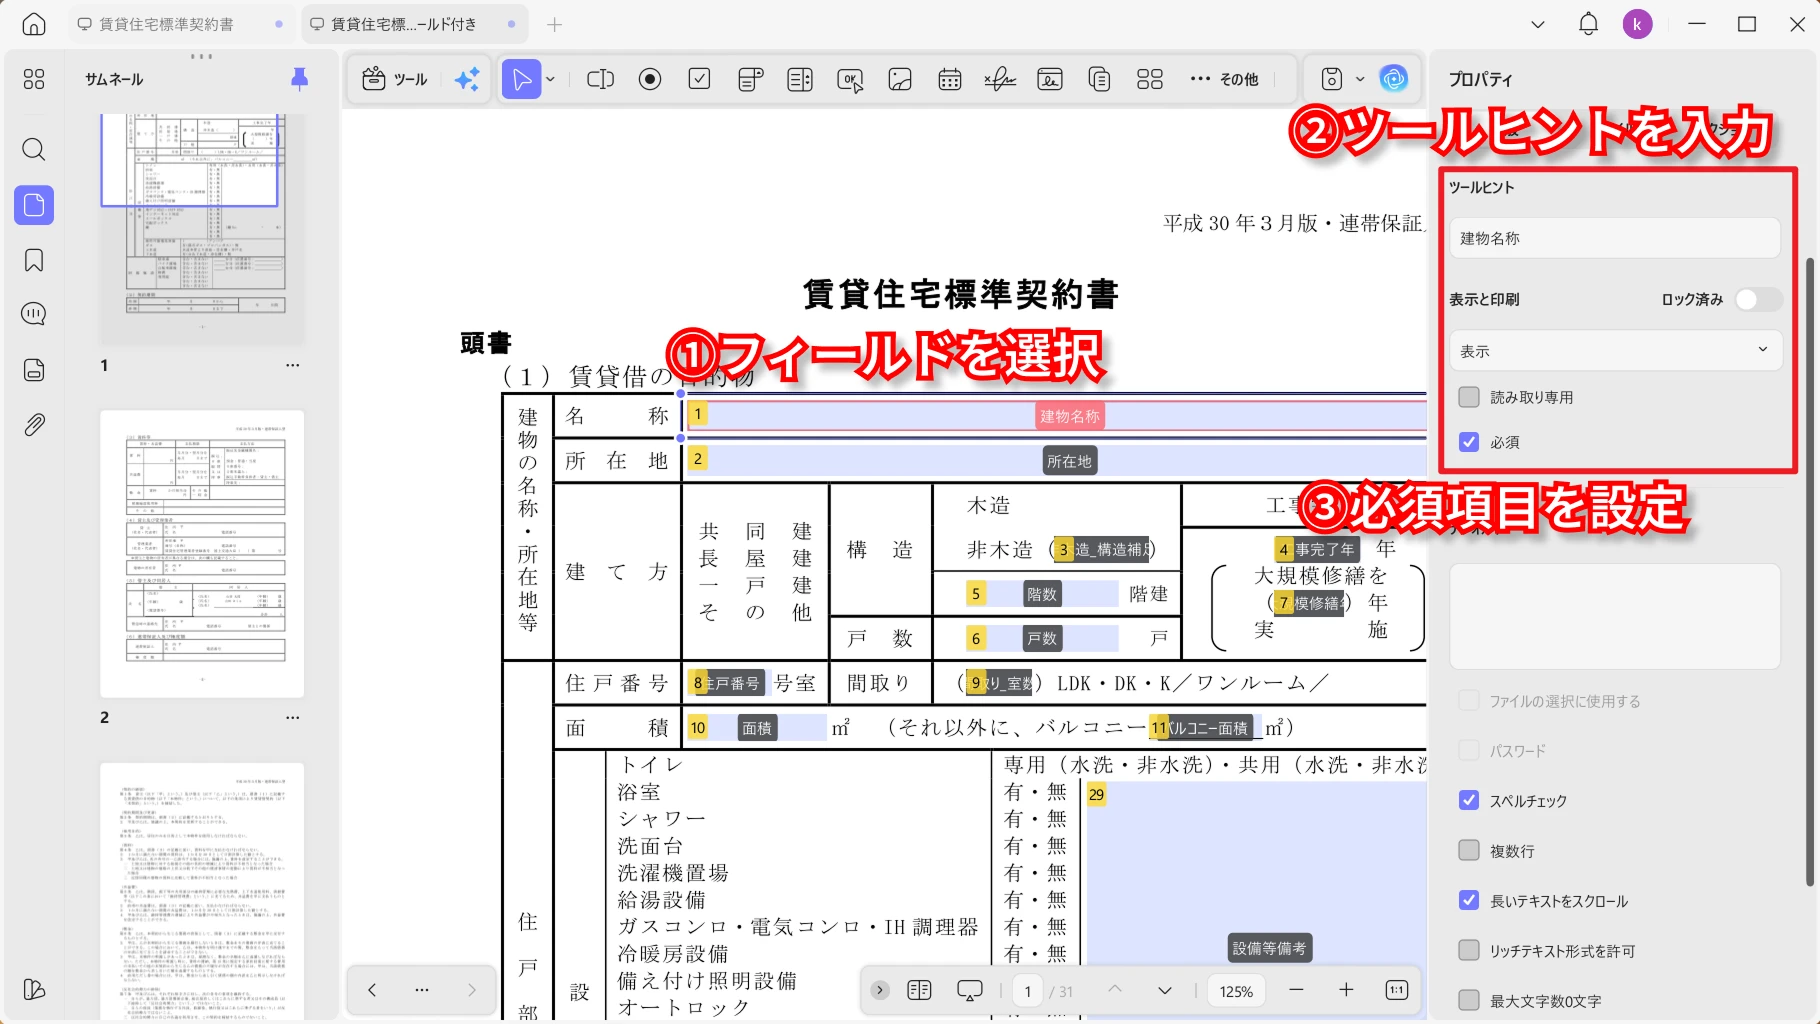Expand the bottom toolbar collapse arrow
This screenshot has height=1024, width=1820.
click(880, 990)
